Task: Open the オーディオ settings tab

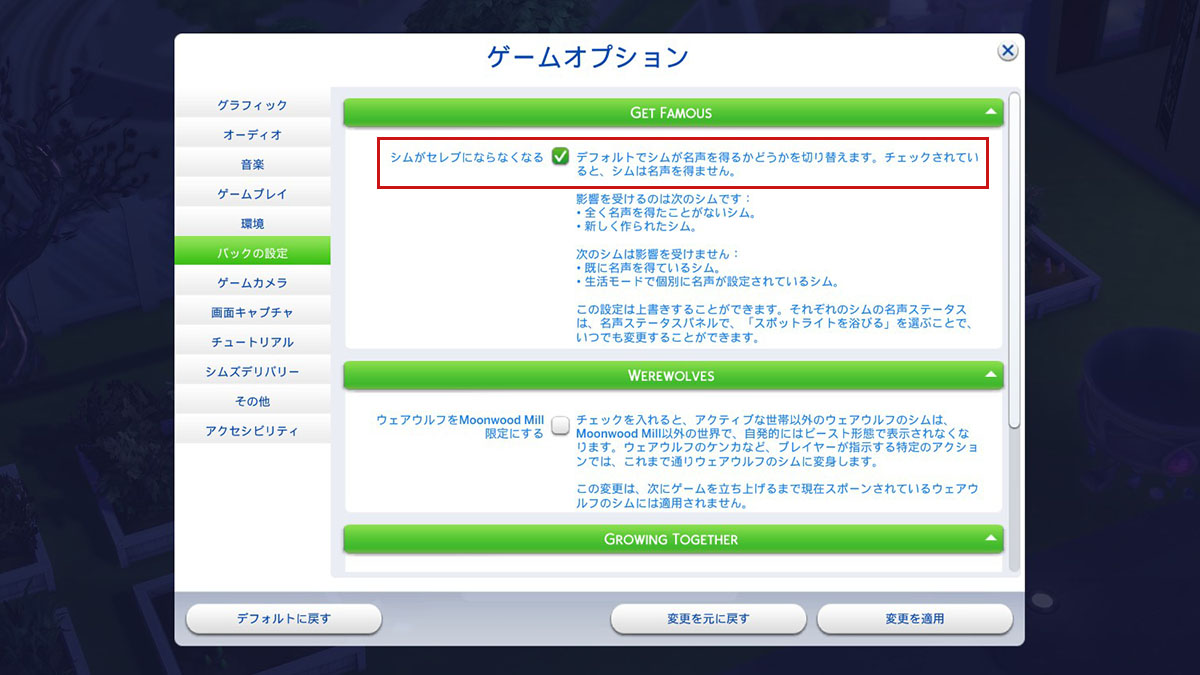Action: (252, 135)
